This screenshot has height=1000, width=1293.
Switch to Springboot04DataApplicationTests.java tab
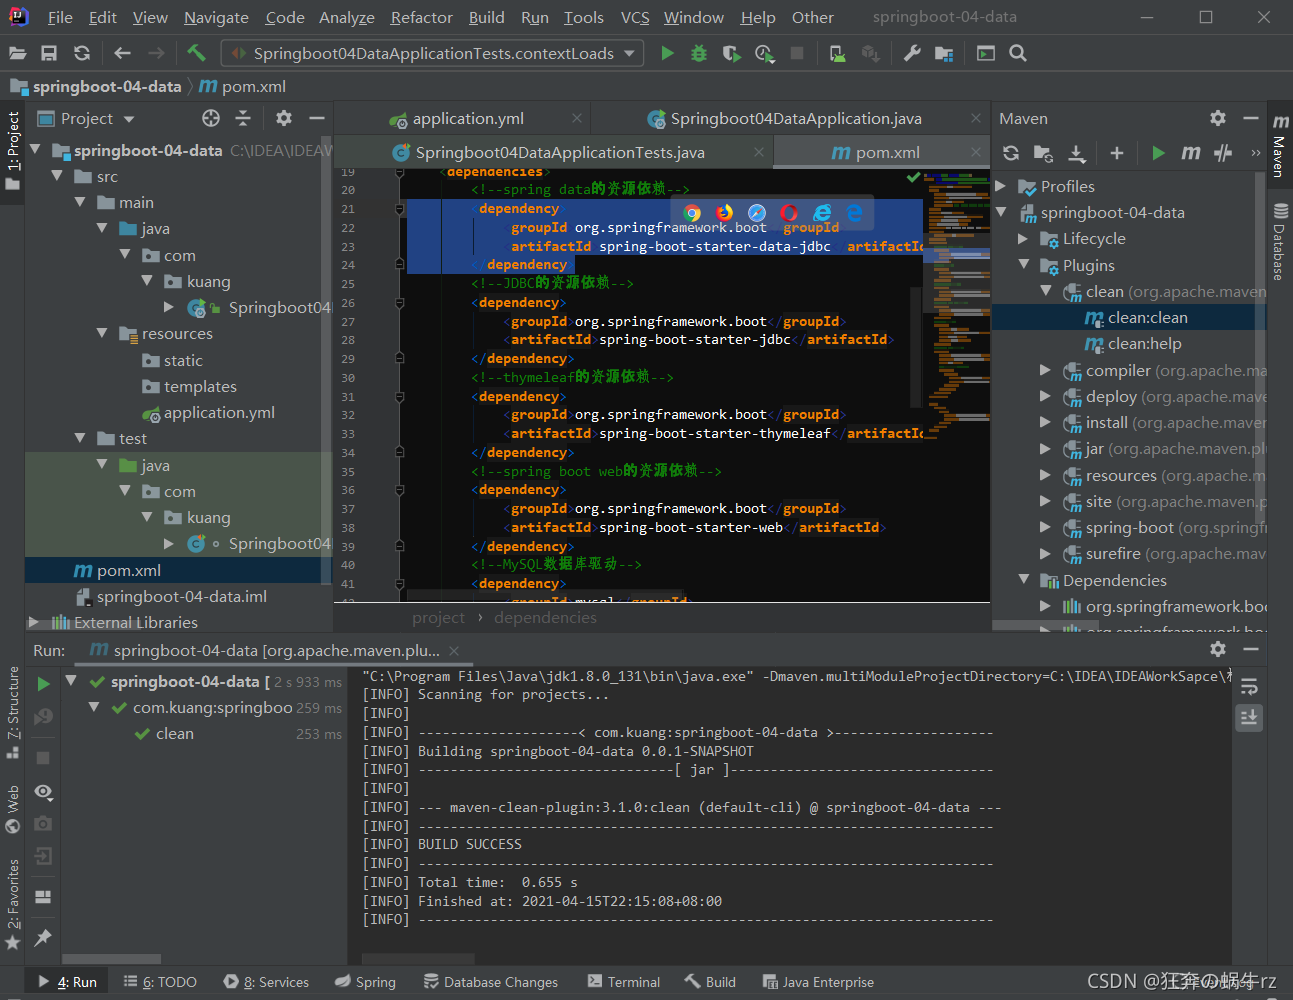point(559,153)
